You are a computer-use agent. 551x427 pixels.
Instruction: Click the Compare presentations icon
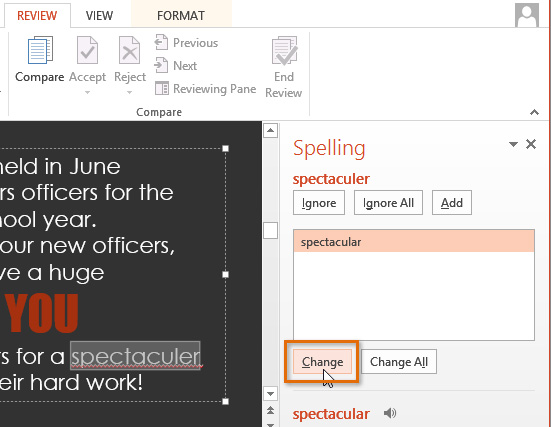40,50
